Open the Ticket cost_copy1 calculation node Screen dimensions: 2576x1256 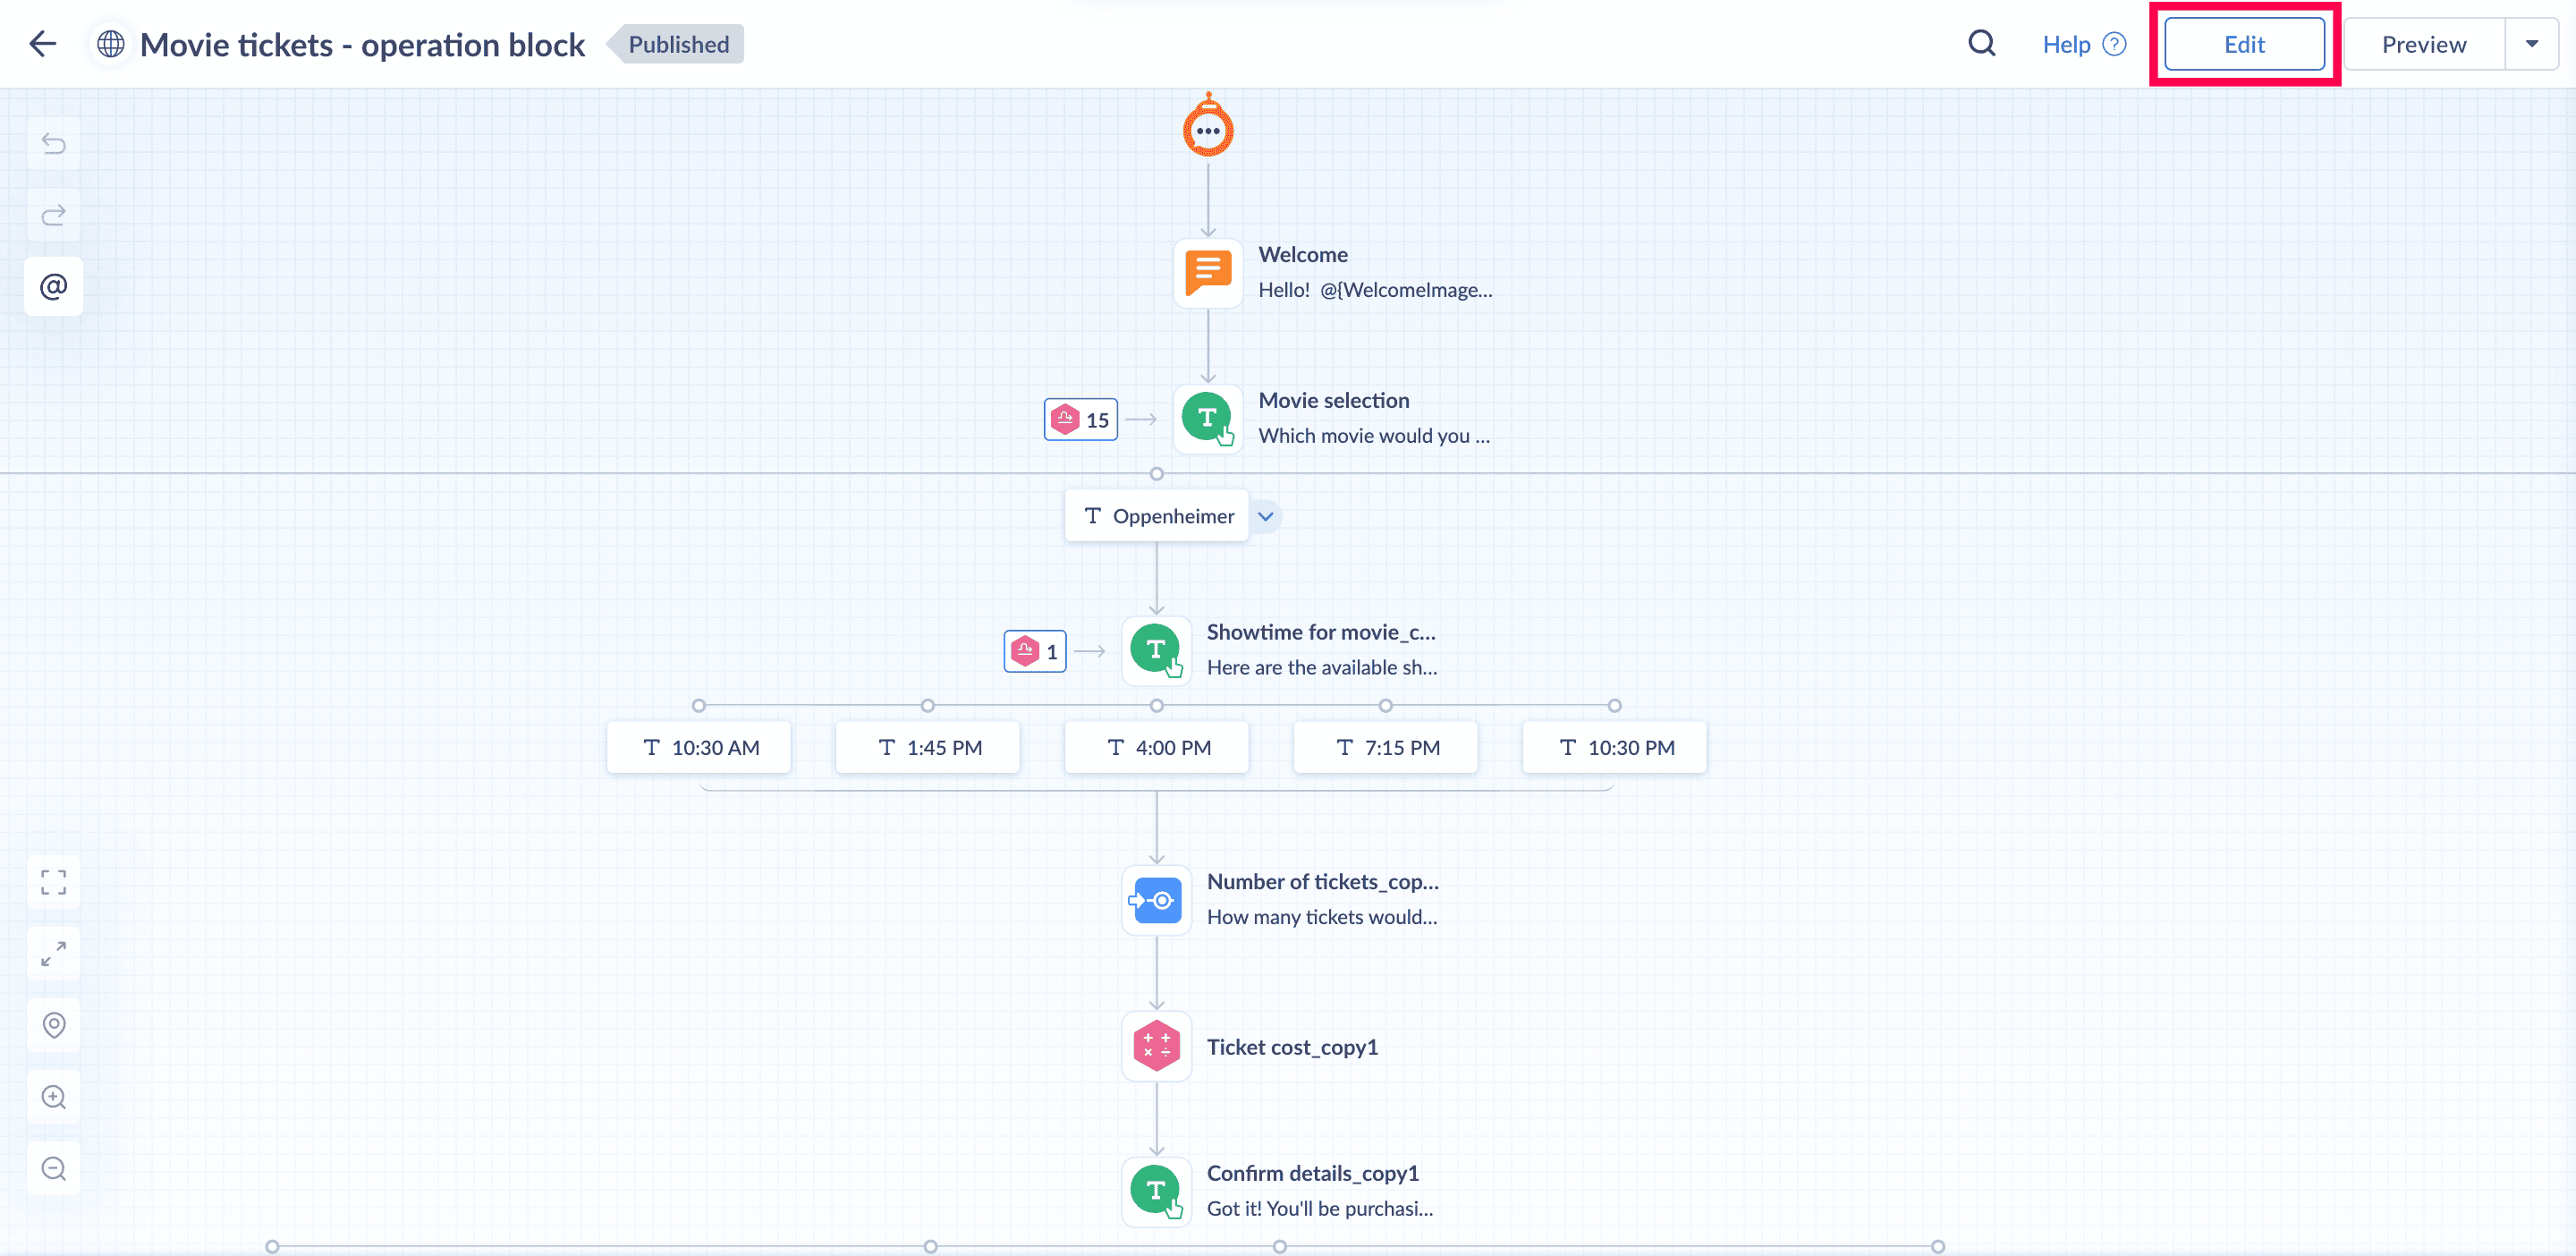(1156, 1046)
